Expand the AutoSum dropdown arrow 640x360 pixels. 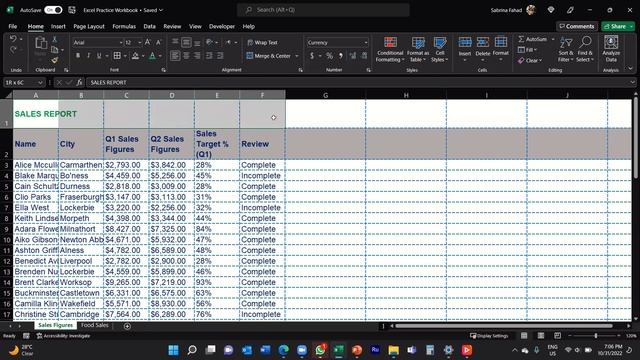(553, 39)
